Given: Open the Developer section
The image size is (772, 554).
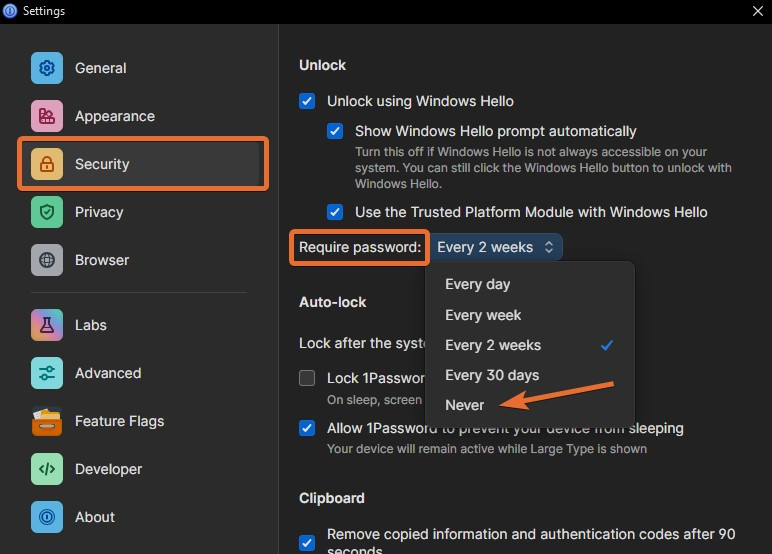Looking at the screenshot, I should [x=108, y=469].
